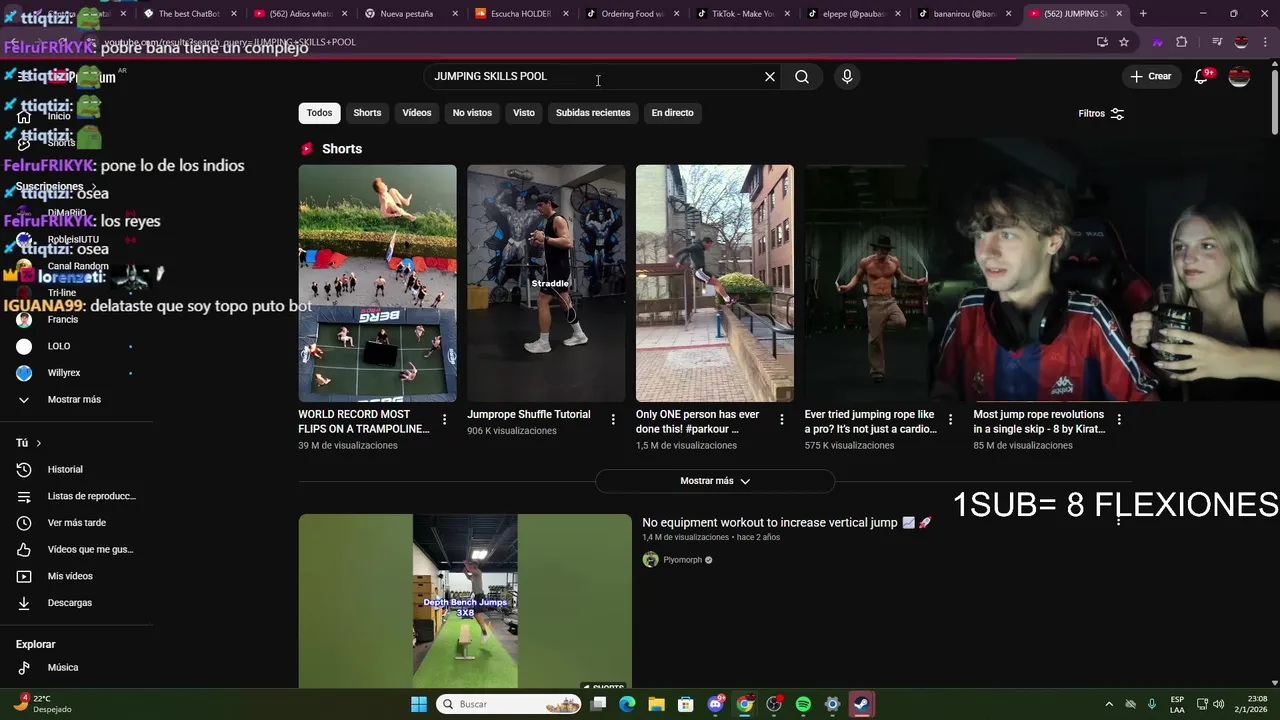Show hidden system tray icons chevron
Viewport: 1280px width, 720px height.
(x=1109, y=704)
